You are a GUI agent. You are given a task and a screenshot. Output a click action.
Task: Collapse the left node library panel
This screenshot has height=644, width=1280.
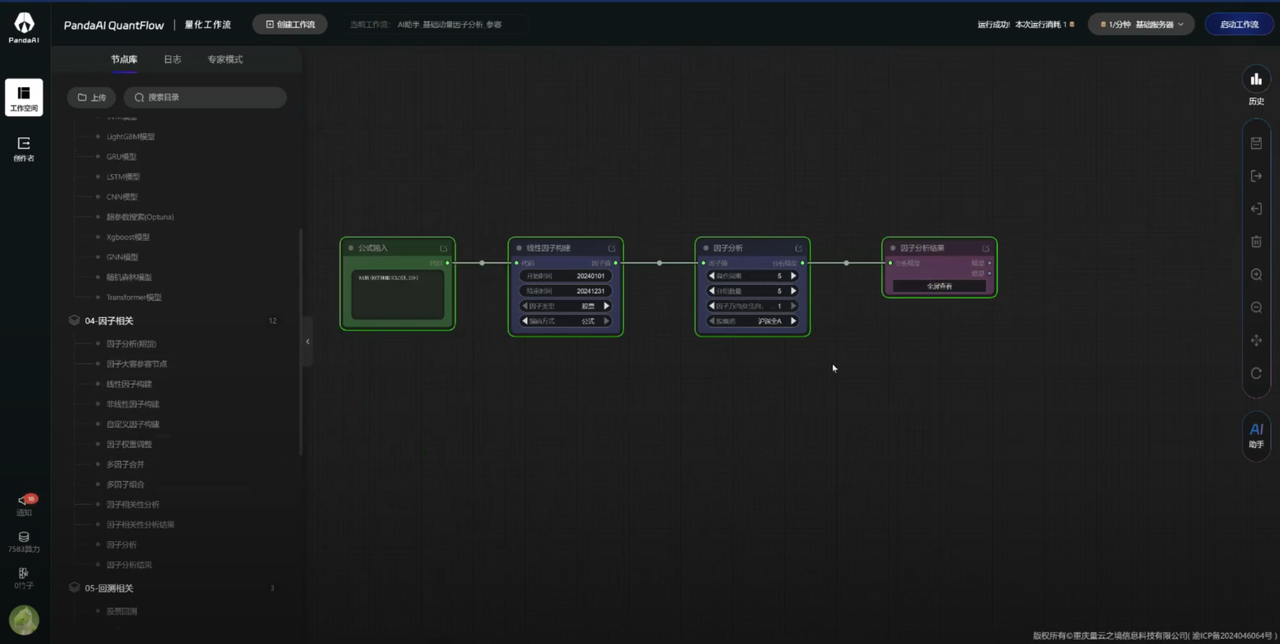(x=307, y=342)
